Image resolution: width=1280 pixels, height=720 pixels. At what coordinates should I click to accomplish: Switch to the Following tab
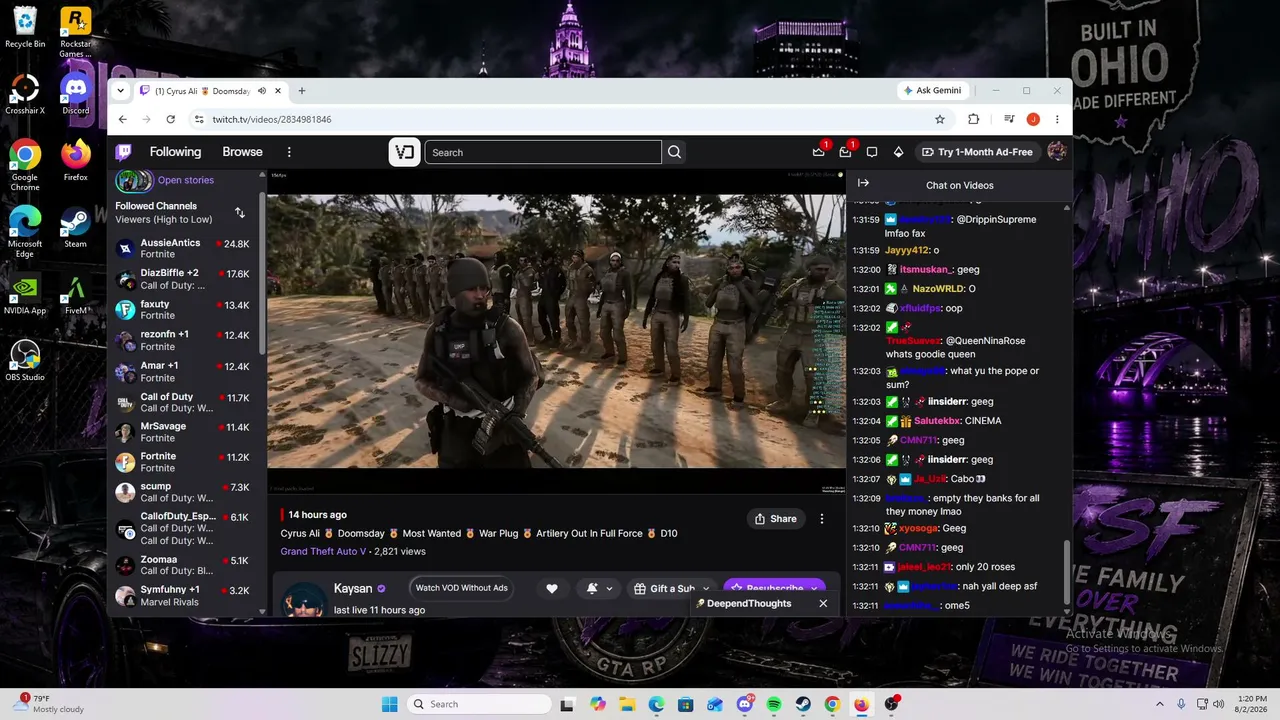click(x=175, y=152)
